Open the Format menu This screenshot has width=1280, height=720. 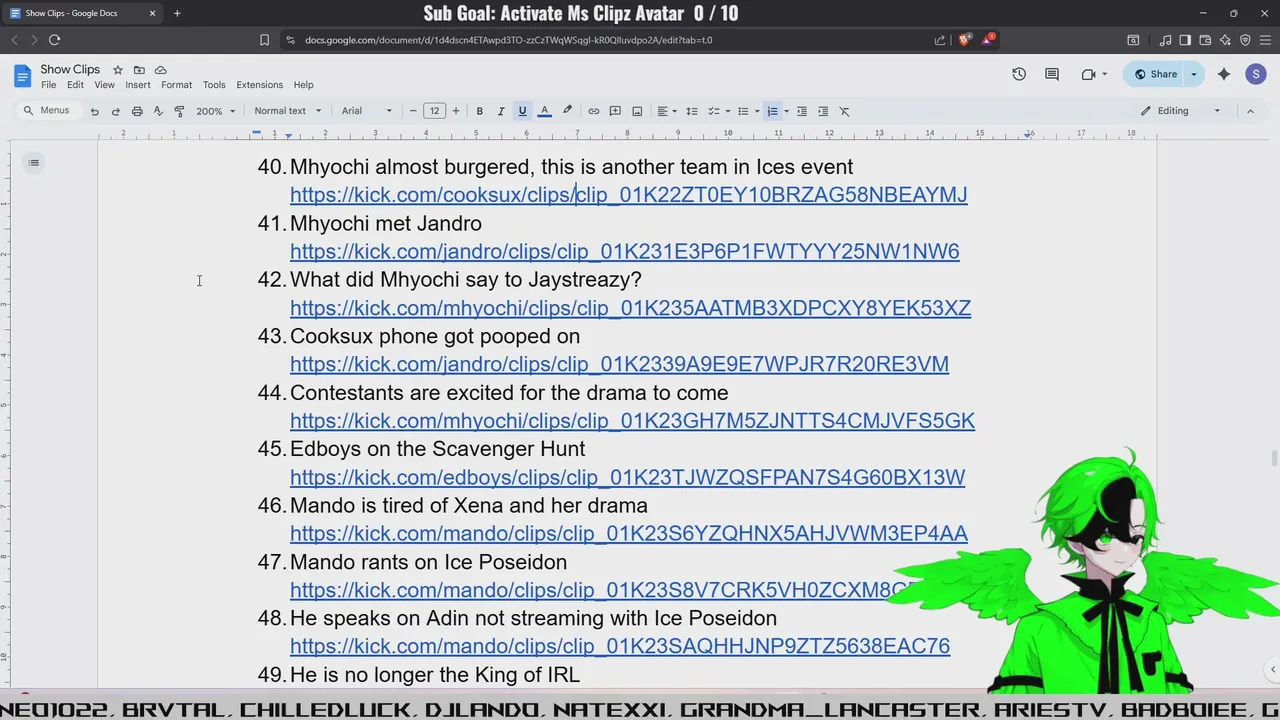point(176,85)
